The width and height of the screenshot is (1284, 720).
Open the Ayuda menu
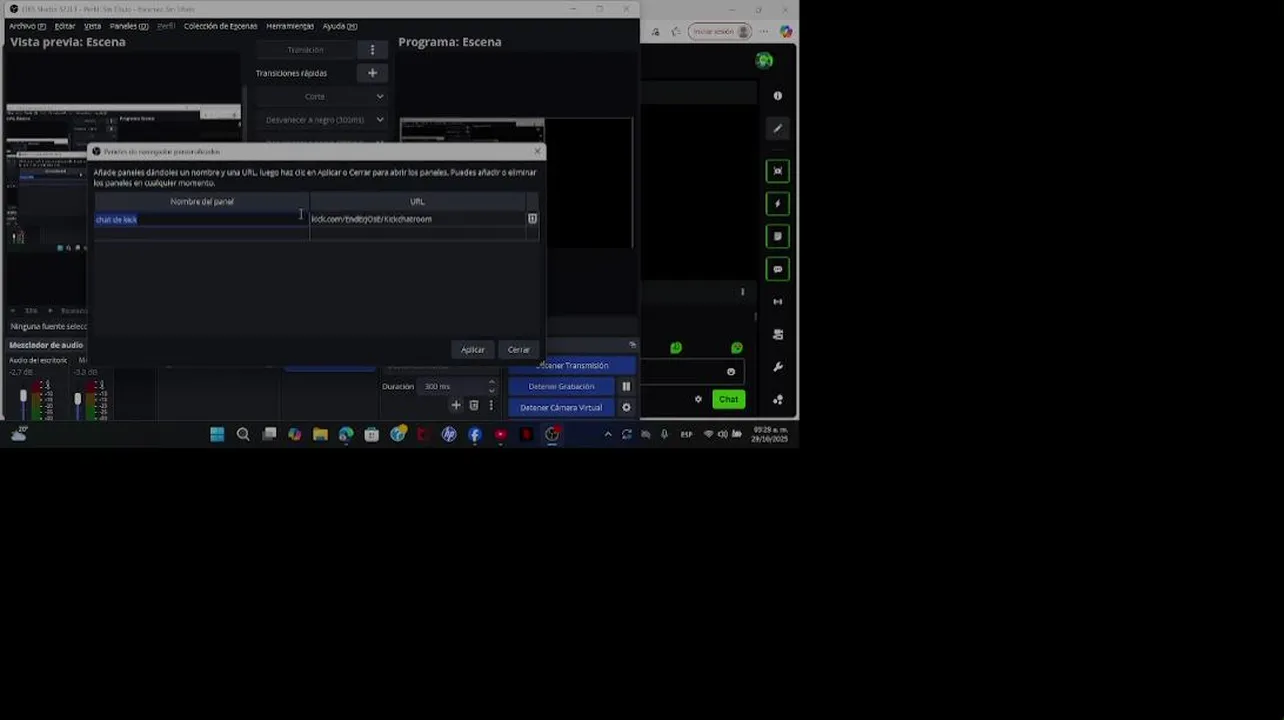[x=339, y=26]
